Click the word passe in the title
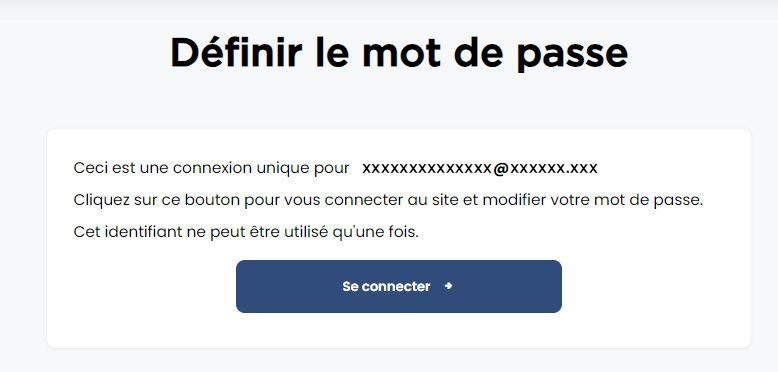 pyautogui.click(x=572, y=56)
